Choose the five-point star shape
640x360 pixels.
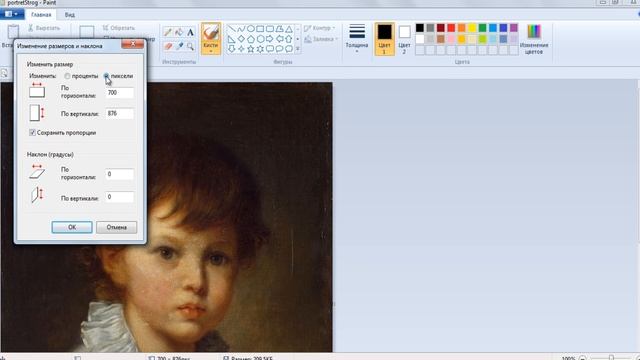pyautogui.click(x=251, y=49)
